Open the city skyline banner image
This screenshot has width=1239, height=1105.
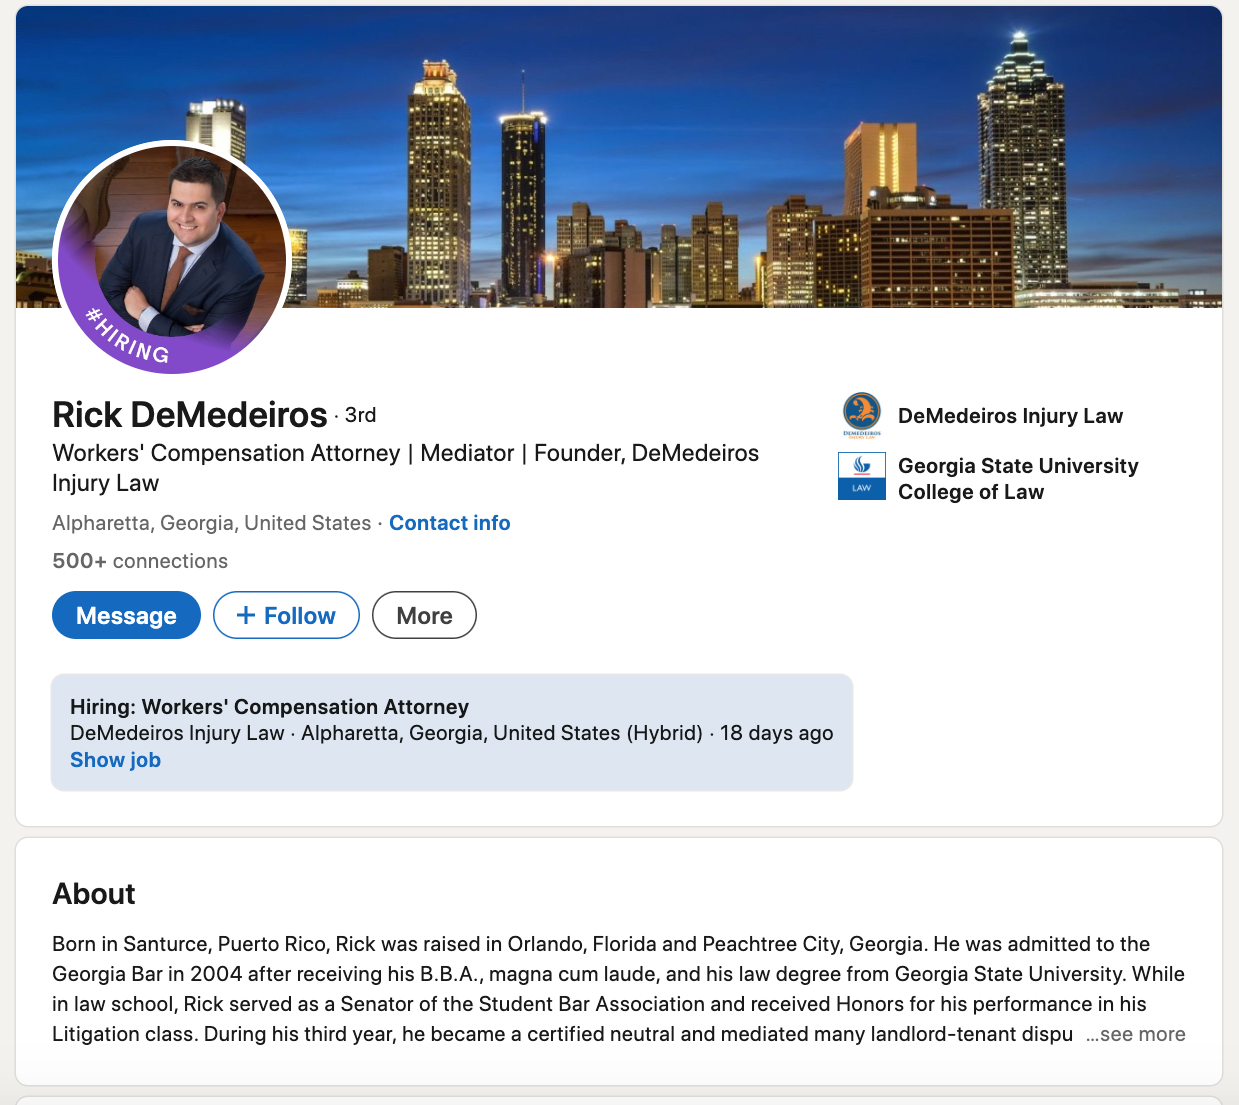click(700, 150)
